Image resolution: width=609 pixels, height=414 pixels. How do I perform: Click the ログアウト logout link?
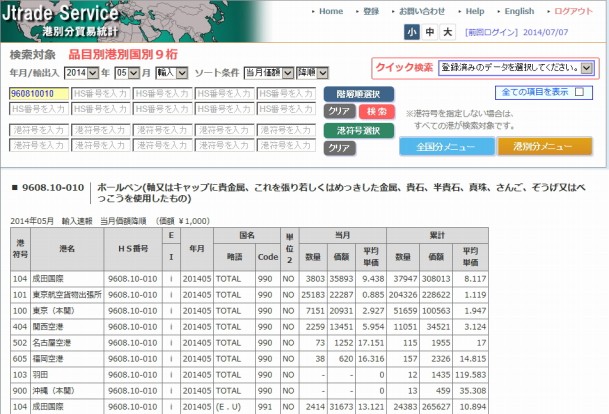point(573,11)
